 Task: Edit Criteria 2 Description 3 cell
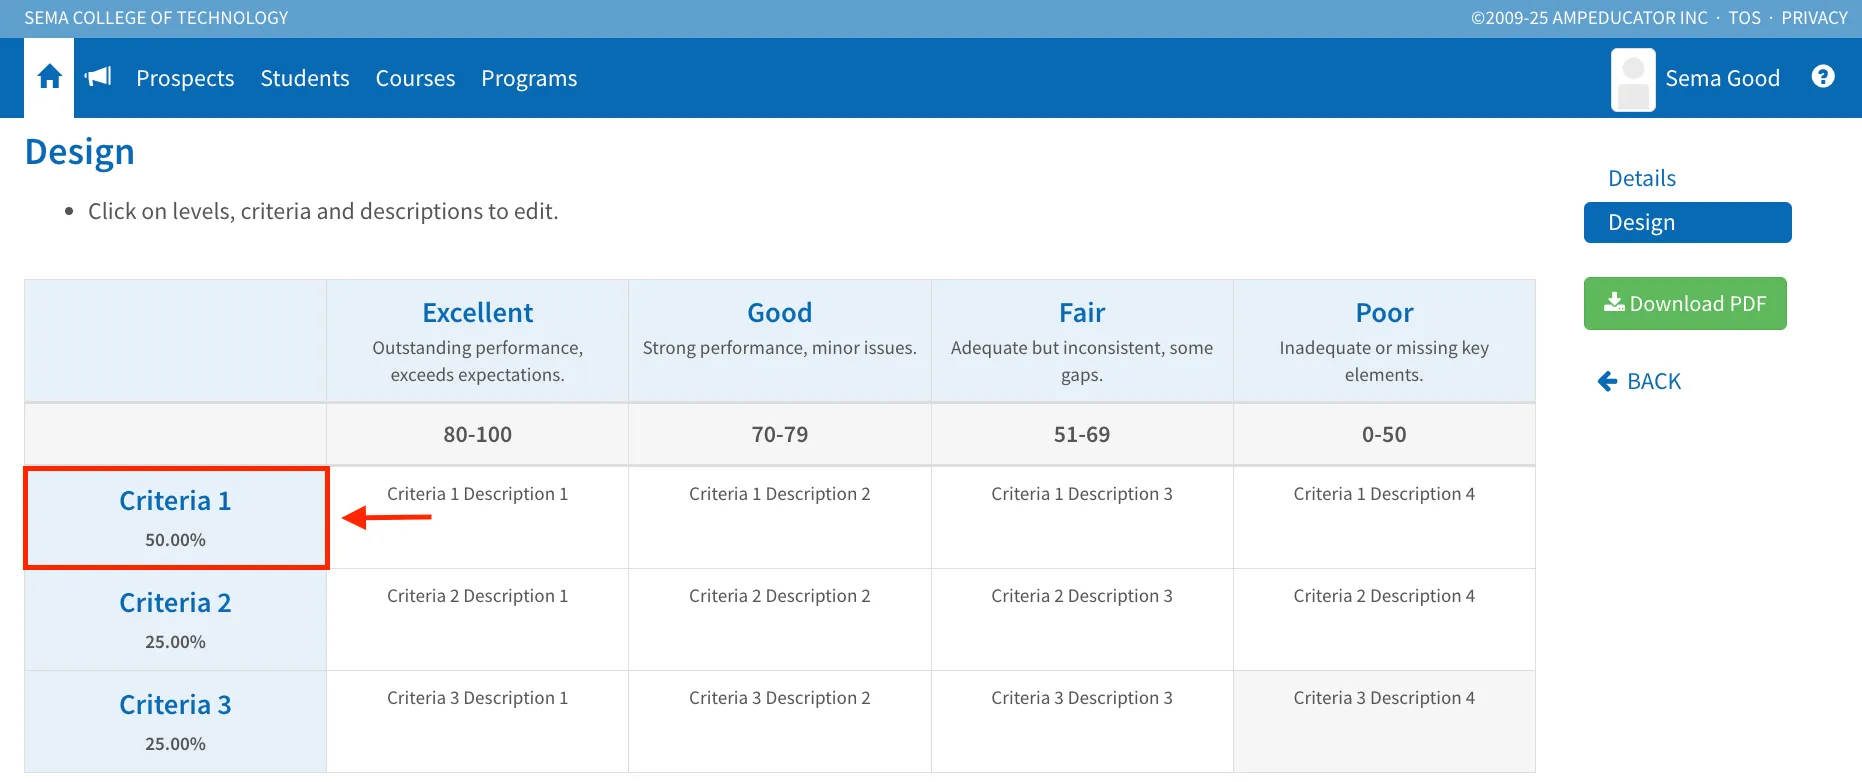coord(1081,620)
